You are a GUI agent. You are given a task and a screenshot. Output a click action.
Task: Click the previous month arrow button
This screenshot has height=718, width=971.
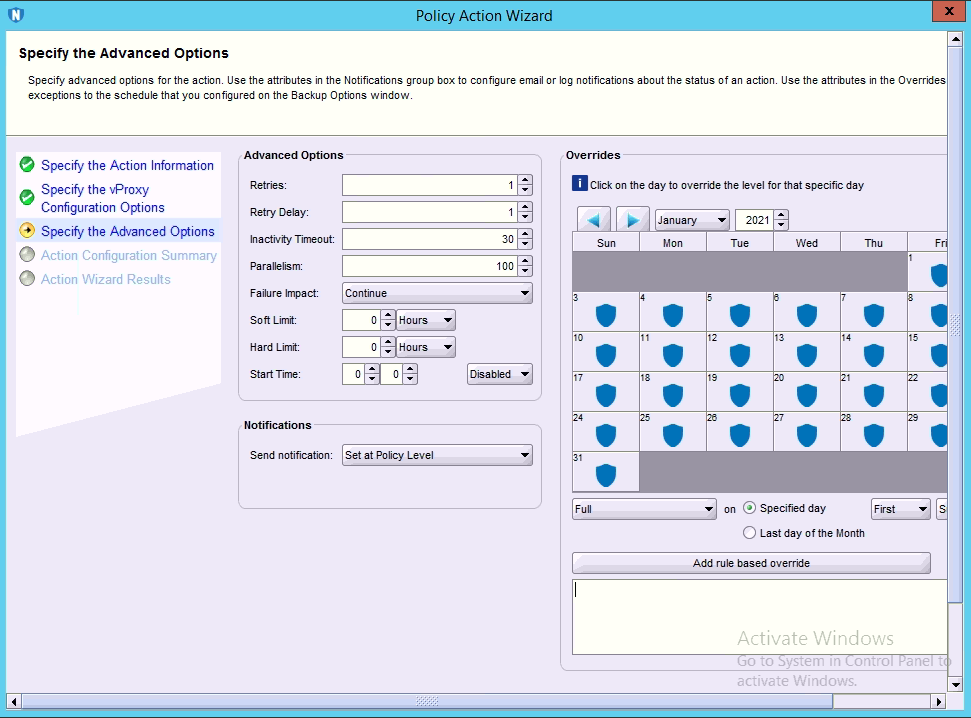tap(594, 220)
